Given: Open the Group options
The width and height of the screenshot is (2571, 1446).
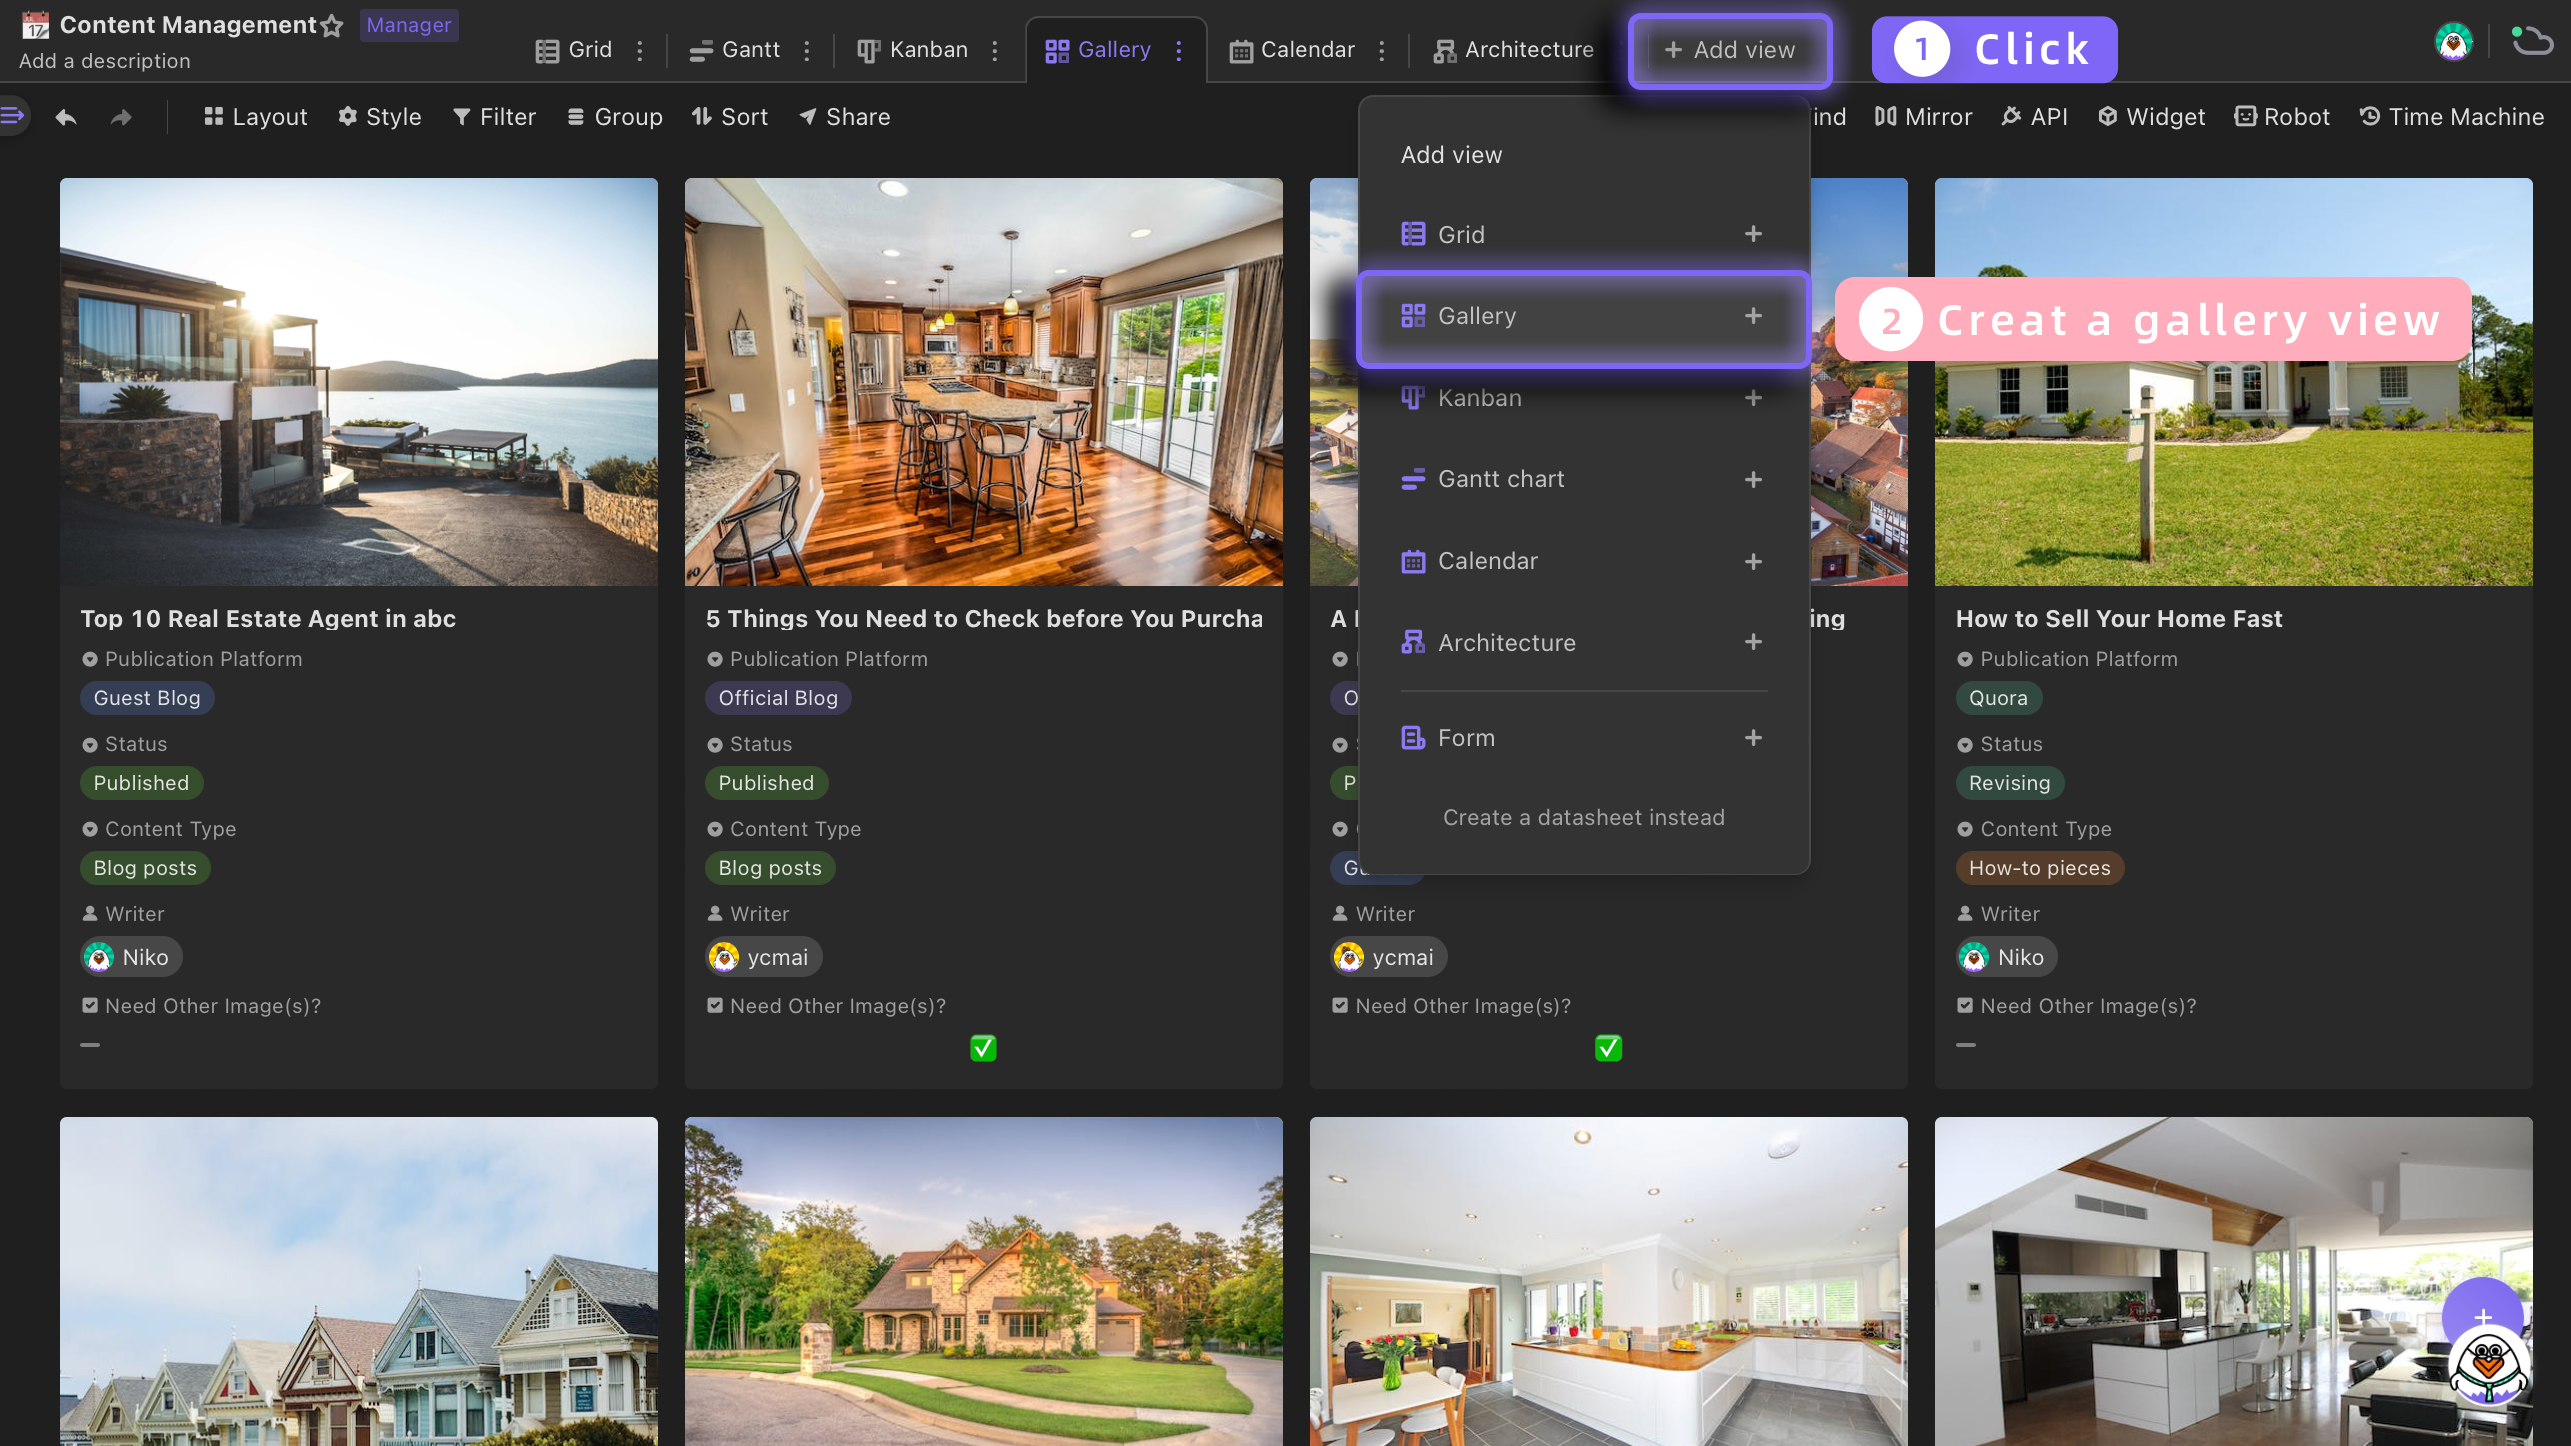Looking at the screenshot, I should [615, 117].
